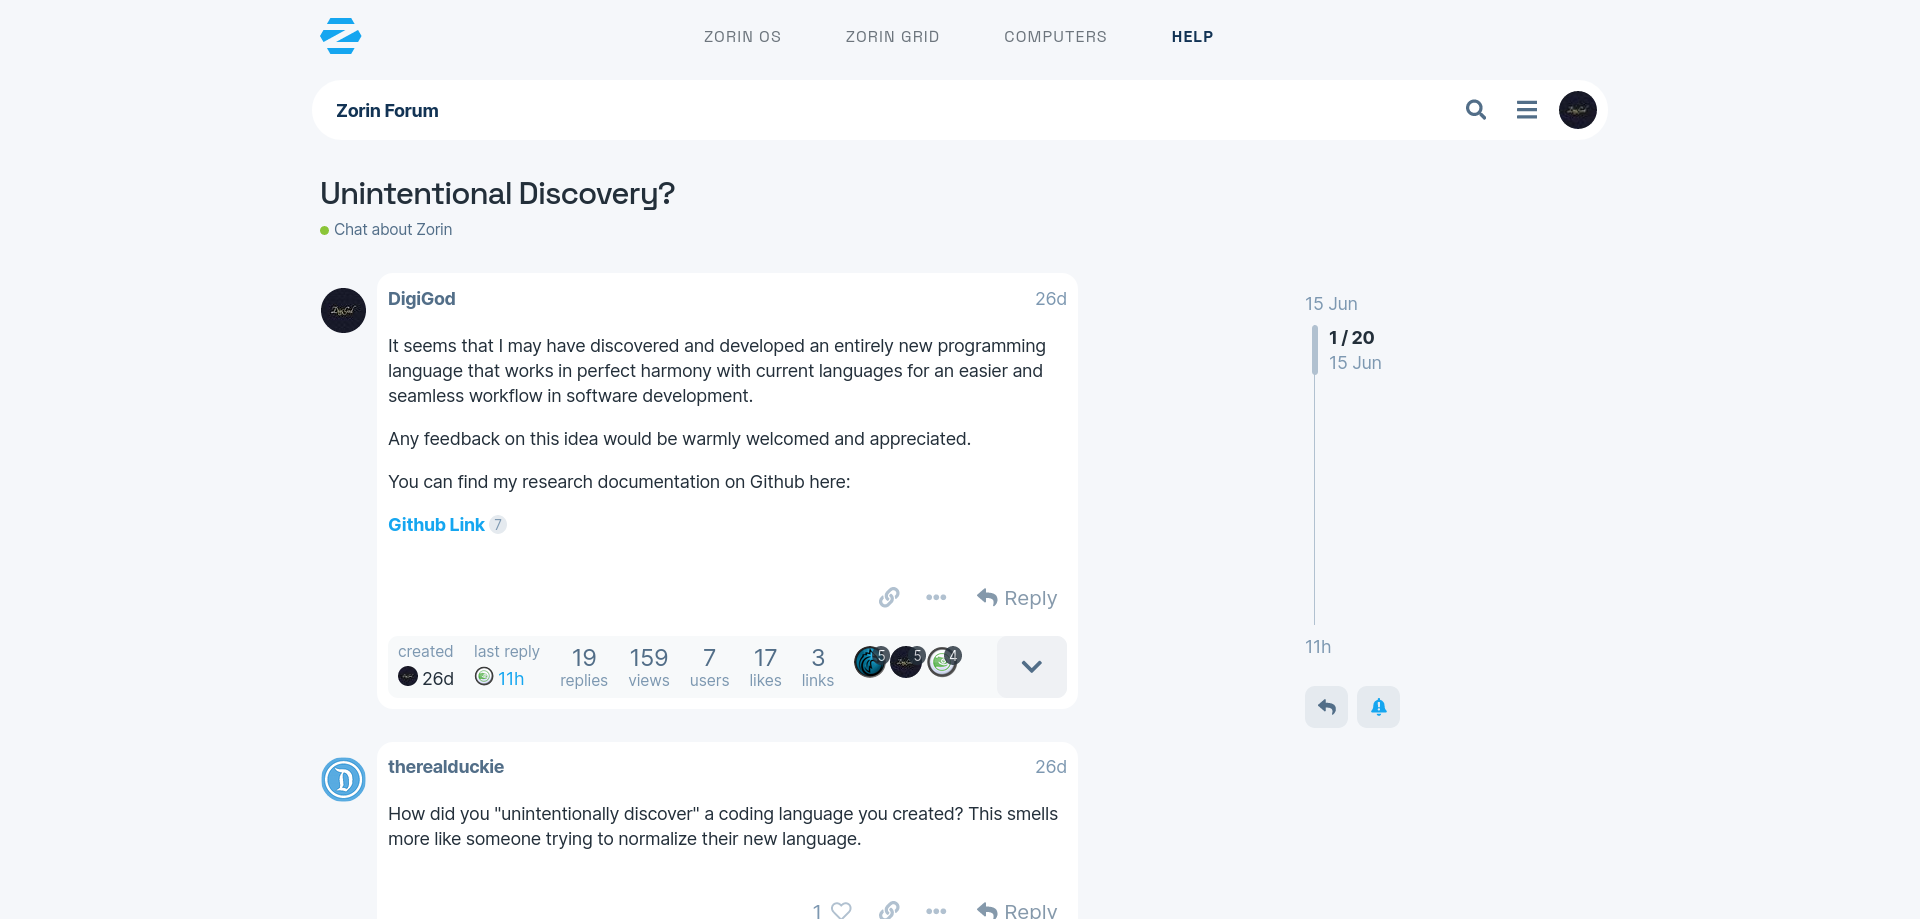Screen dimensions: 1920x919
Task: Jump to 15 Jun at timeline top
Action: [1331, 304]
